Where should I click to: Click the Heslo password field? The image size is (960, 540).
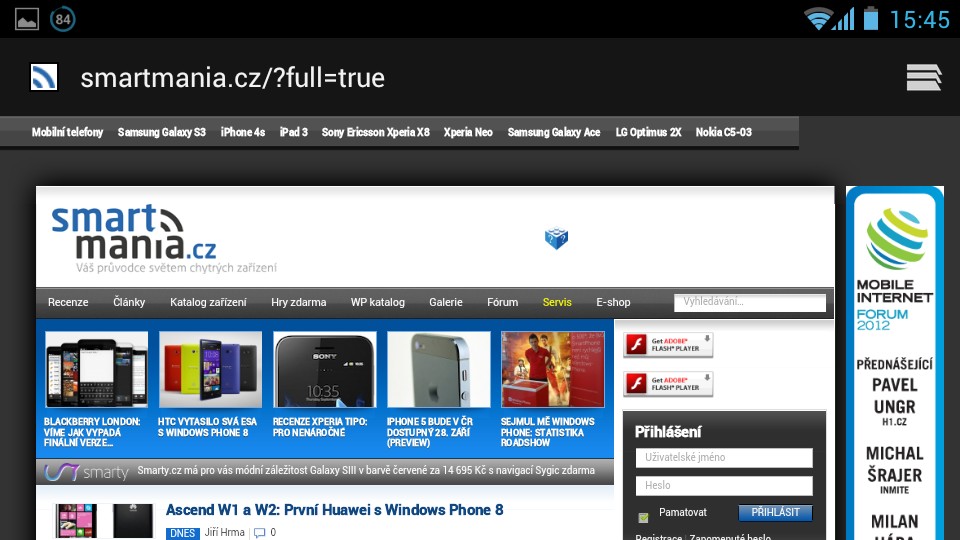point(724,486)
